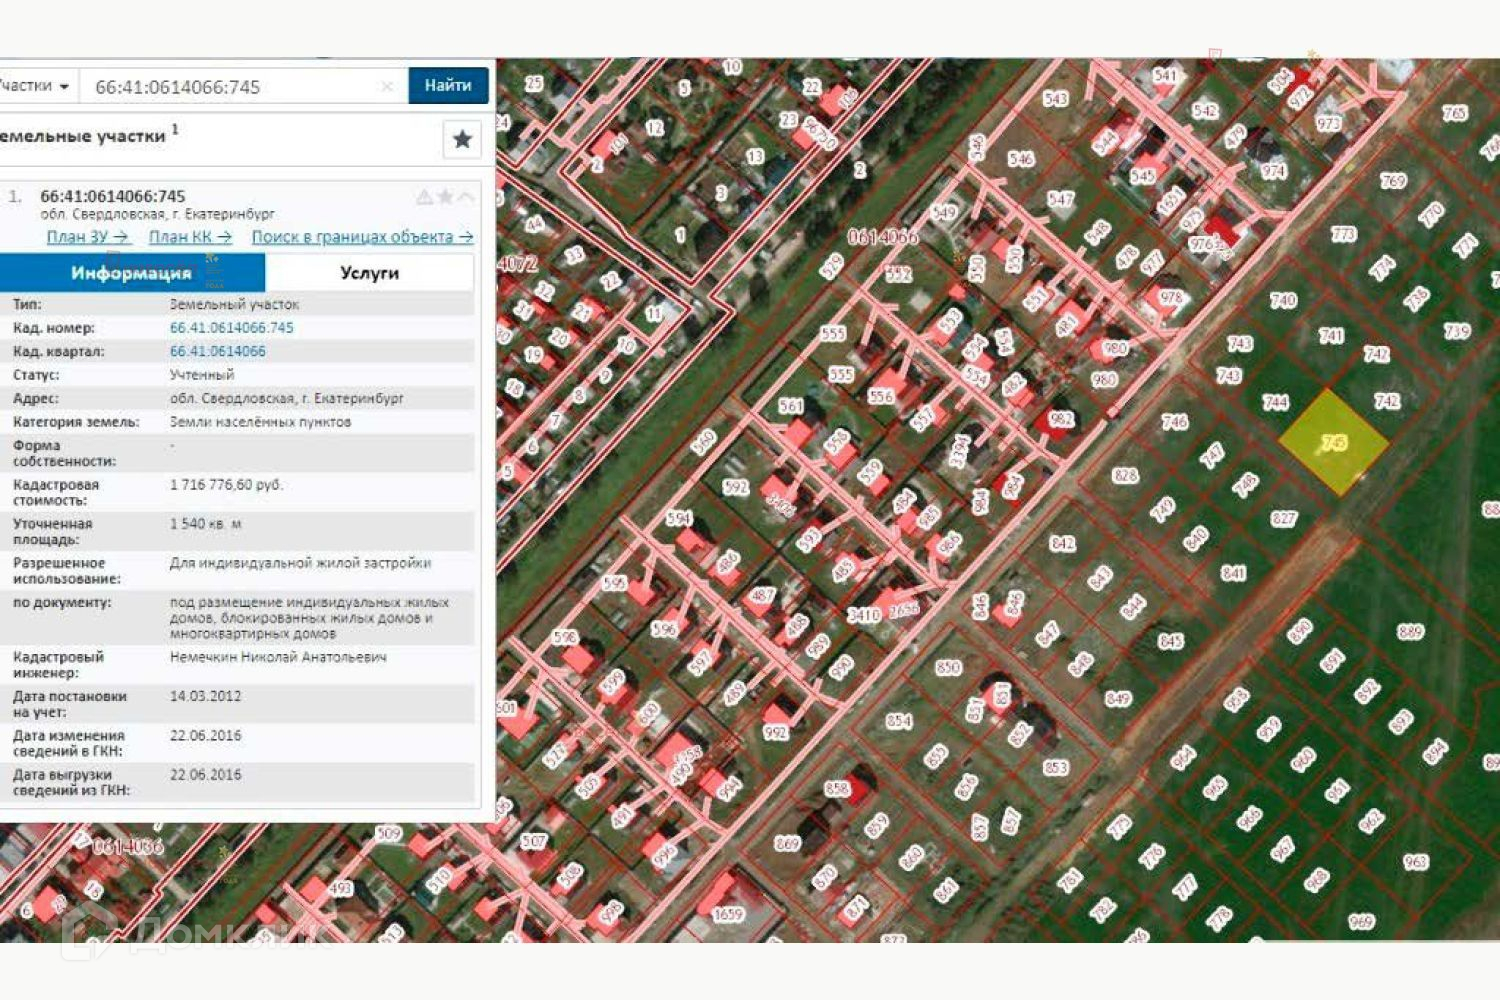Click parcel 739 on the map
This screenshot has width=1500, height=1000.
click(x=1457, y=331)
